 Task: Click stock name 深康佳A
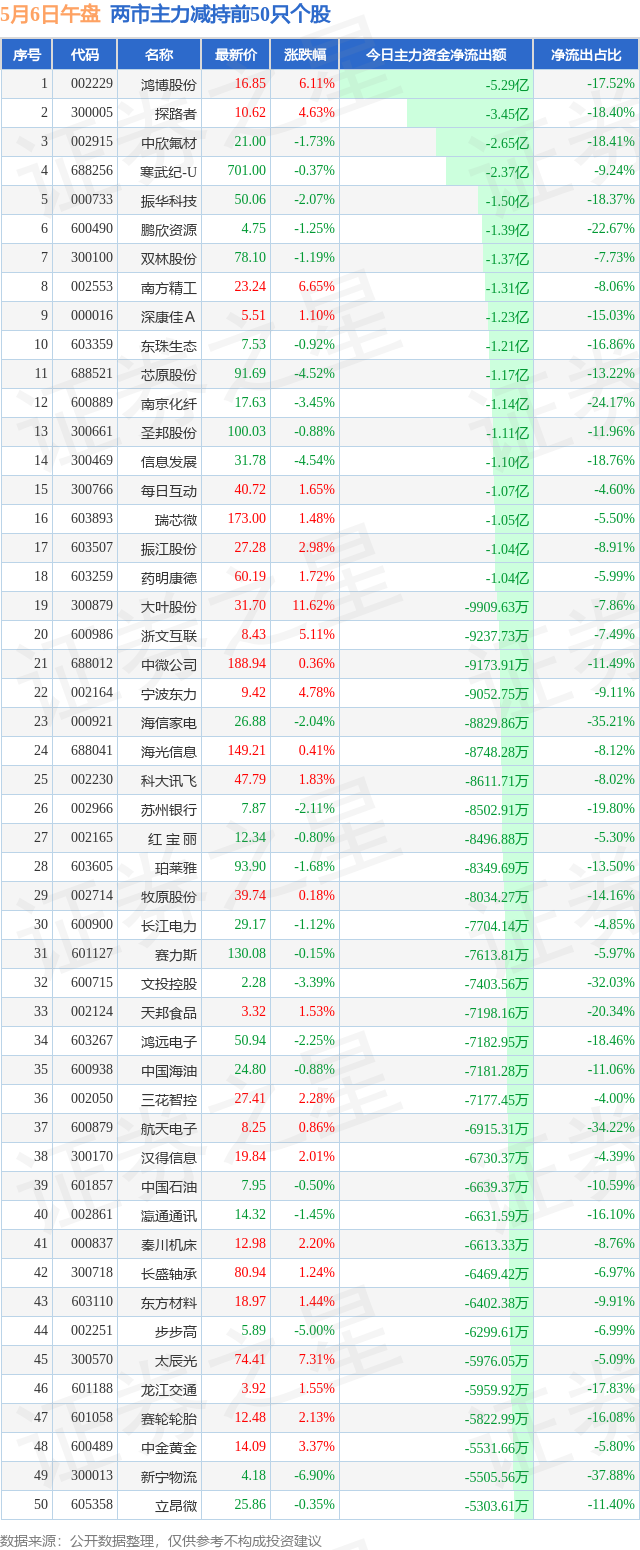point(169,316)
